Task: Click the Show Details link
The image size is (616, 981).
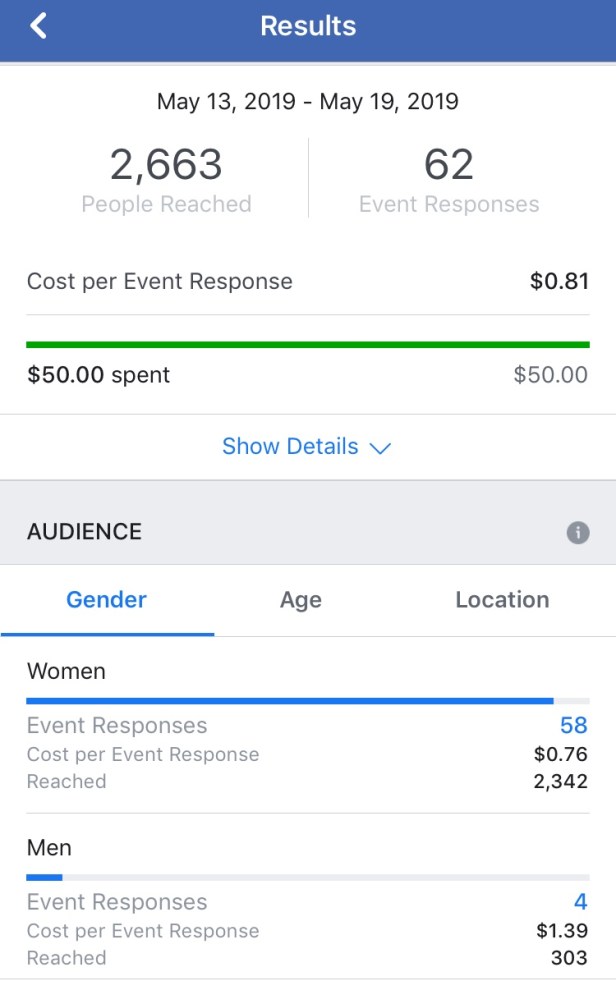Action: [x=290, y=446]
